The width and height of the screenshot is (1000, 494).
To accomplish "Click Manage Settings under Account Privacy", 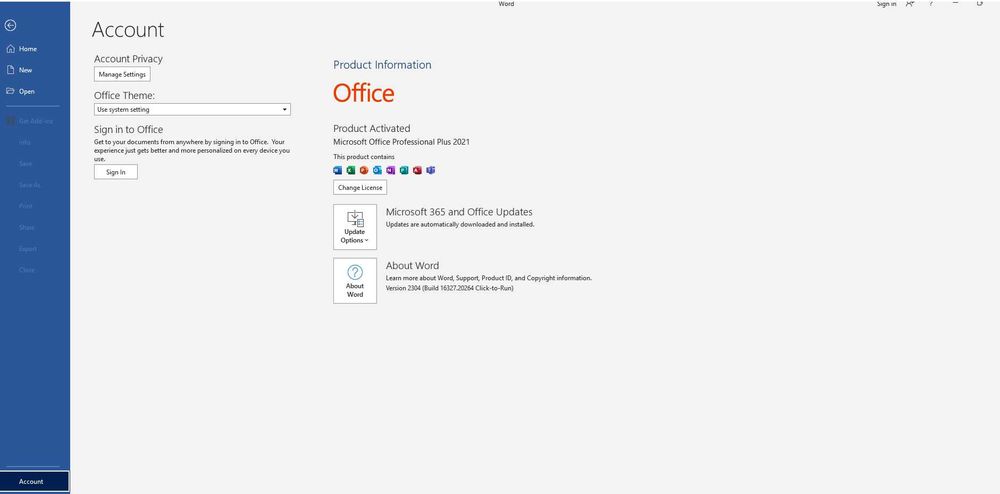I will click(122, 75).
